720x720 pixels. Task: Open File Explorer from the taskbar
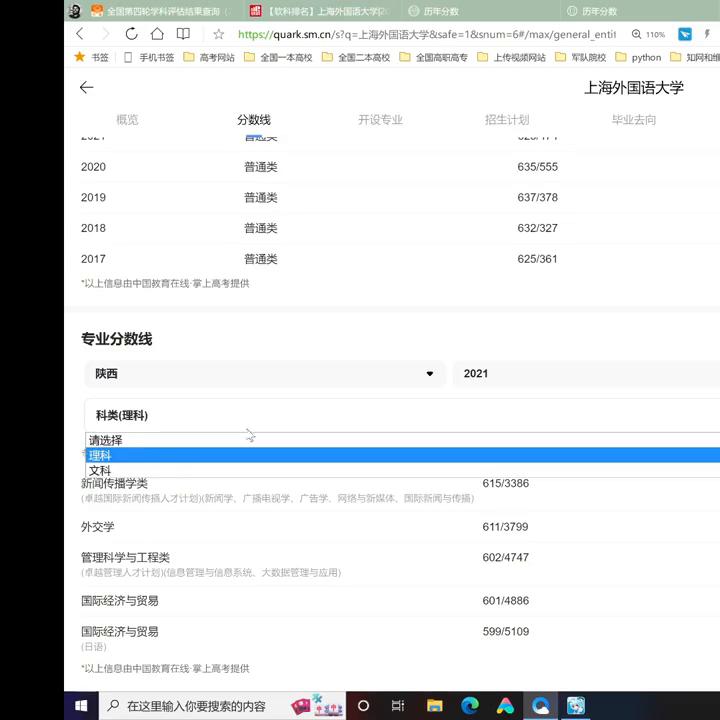pyautogui.click(x=434, y=705)
